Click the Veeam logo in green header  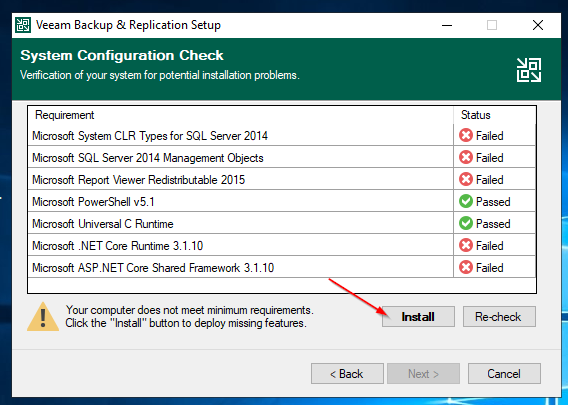(529, 70)
